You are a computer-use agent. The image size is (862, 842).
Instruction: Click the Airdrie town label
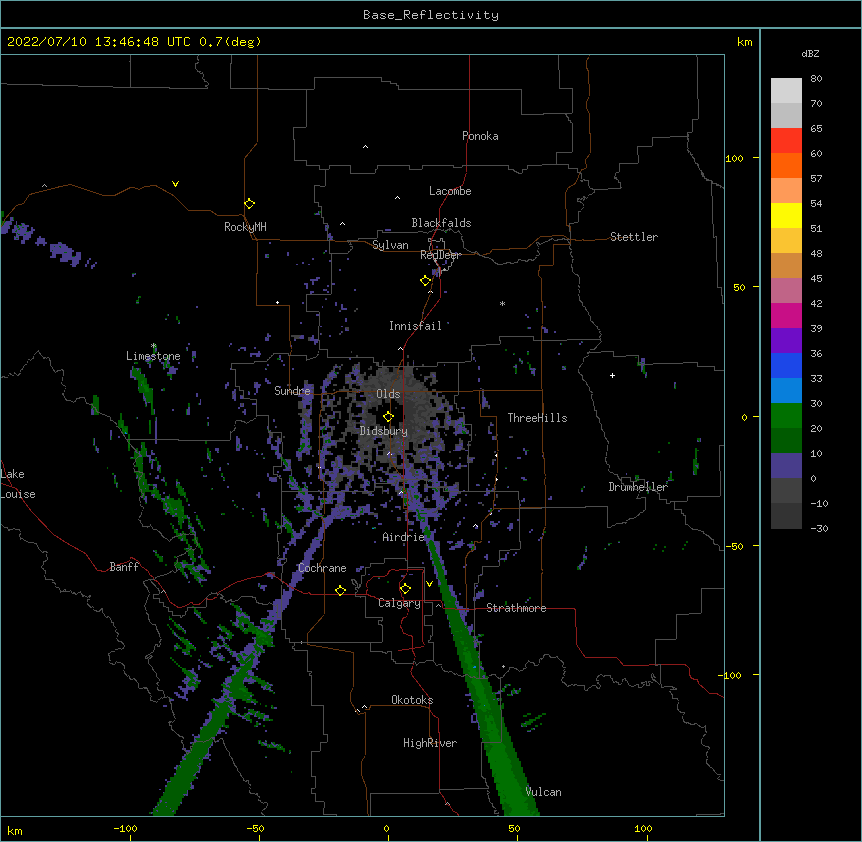404,537
